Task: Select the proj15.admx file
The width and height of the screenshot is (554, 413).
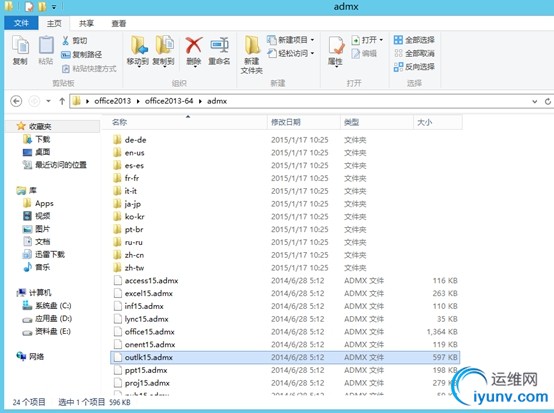Action: tap(147, 383)
